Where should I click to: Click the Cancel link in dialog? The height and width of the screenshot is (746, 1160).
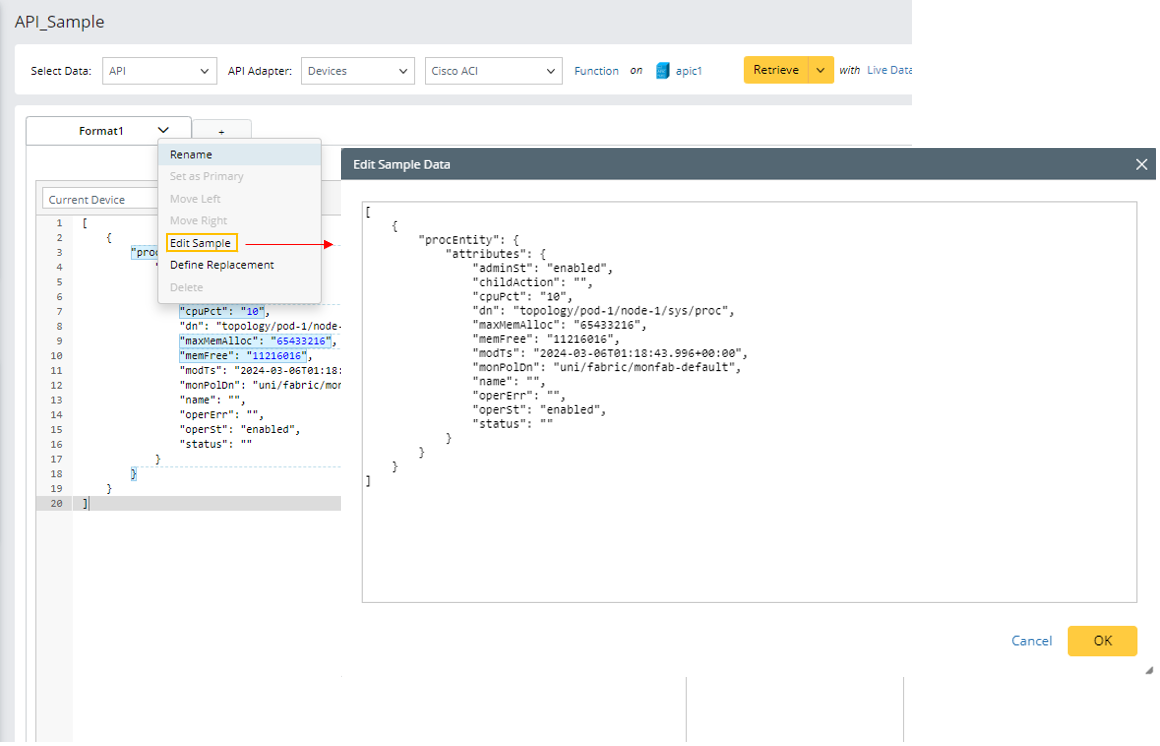pyautogui.click(x=1031, y=641)
